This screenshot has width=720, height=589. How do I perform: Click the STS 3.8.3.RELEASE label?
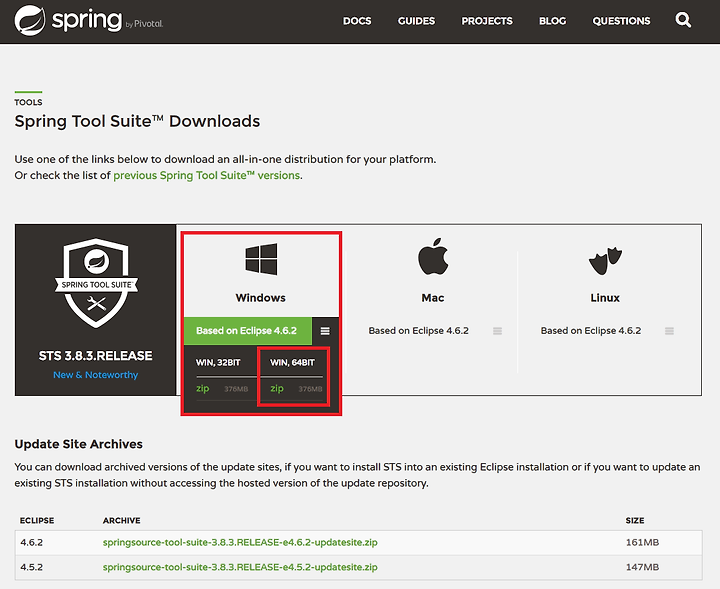[96, 356]
